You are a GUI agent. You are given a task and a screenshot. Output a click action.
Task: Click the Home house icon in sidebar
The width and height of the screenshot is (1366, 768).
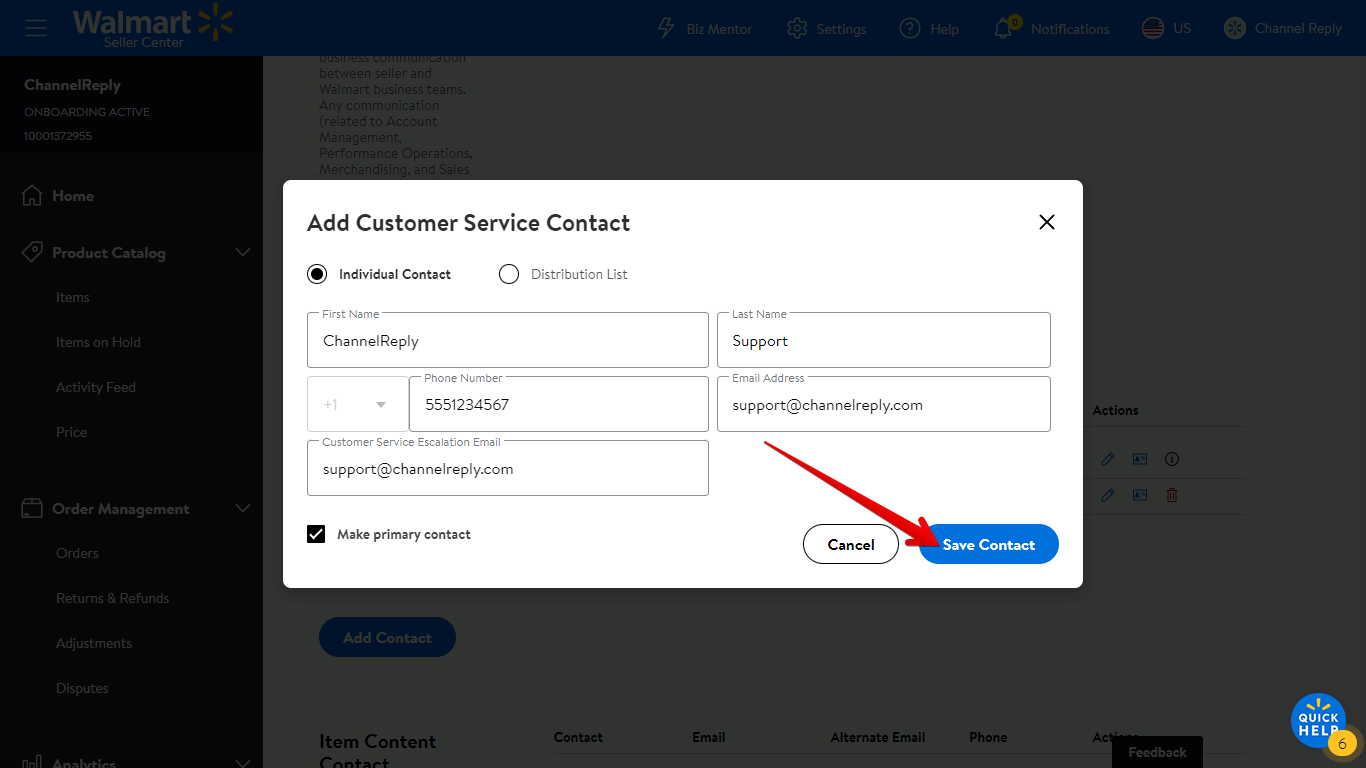(x=32, y=196)
